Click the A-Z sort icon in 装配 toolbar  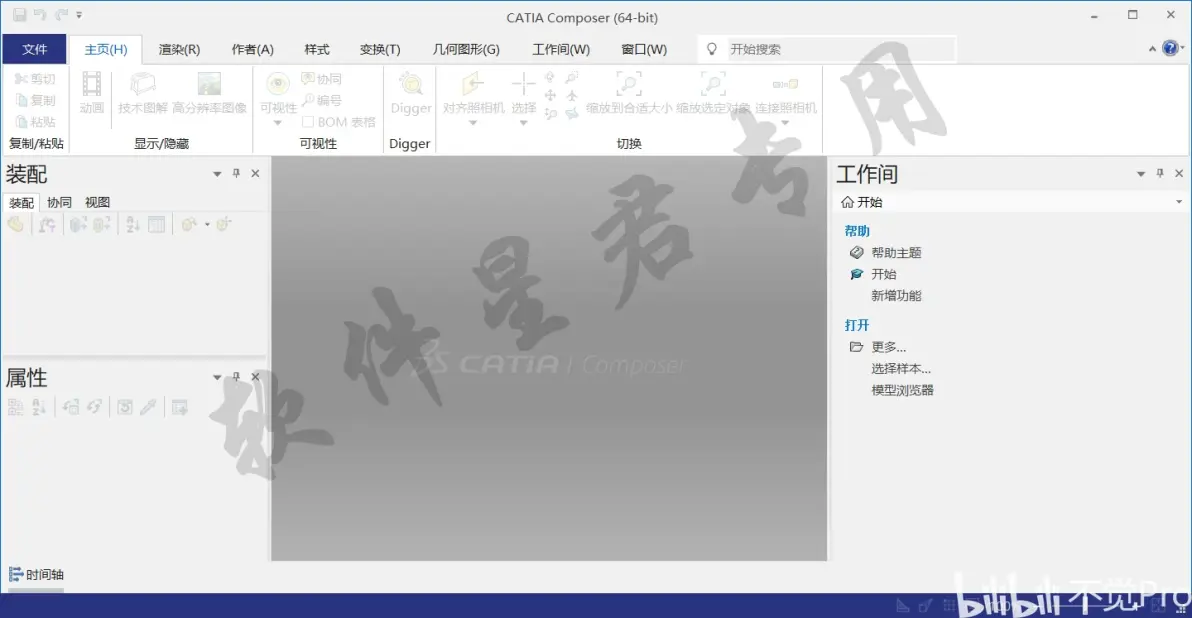point(133,224)
